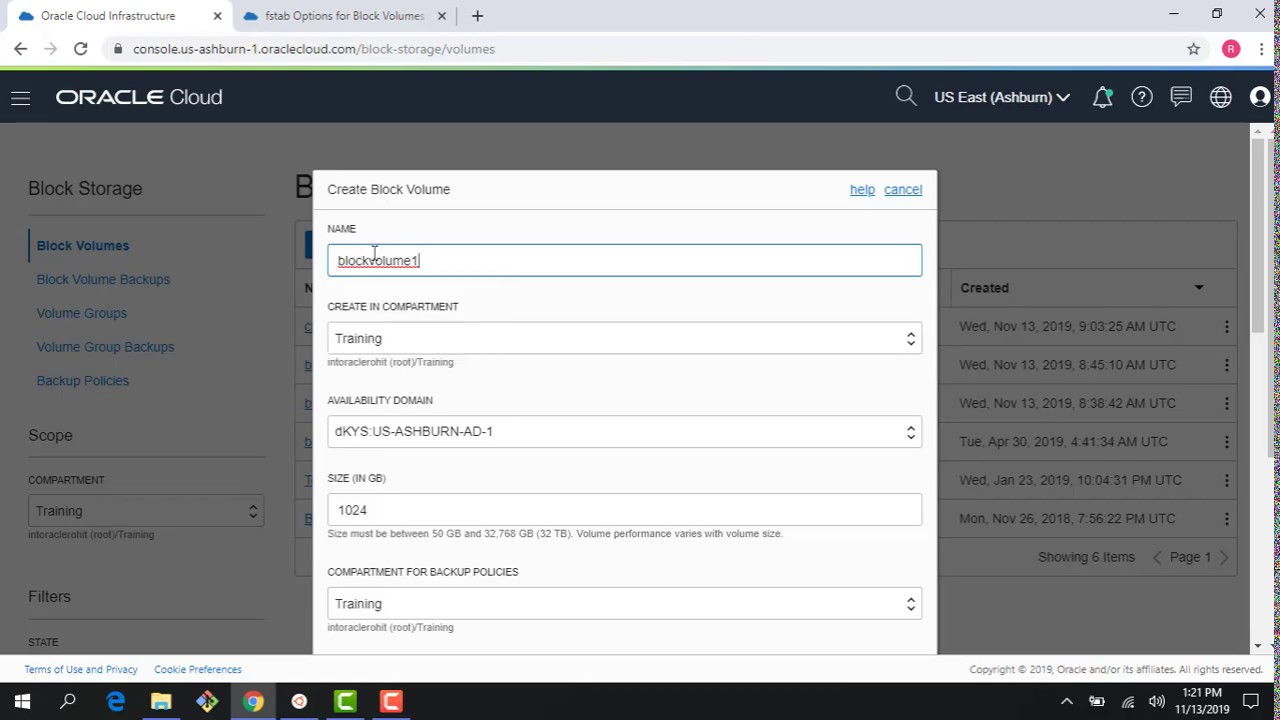Screen dimensions: 1280x720
Task: Open actions menu for Nov 26, 2018 row
Action: pyautogui.click(x=1226, y=518)
